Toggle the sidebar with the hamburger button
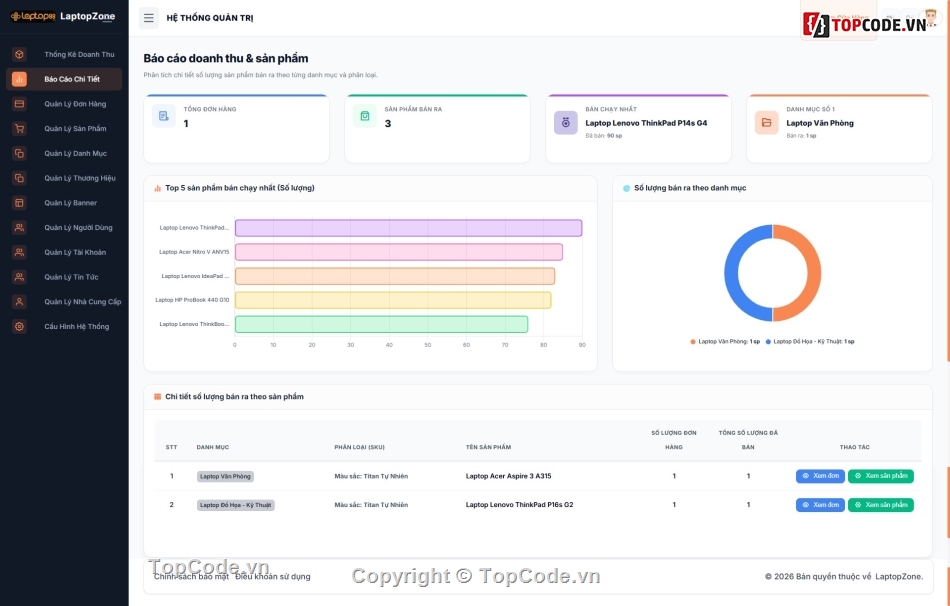The height and width of the screenshot is (606, 950). [148, 18]
